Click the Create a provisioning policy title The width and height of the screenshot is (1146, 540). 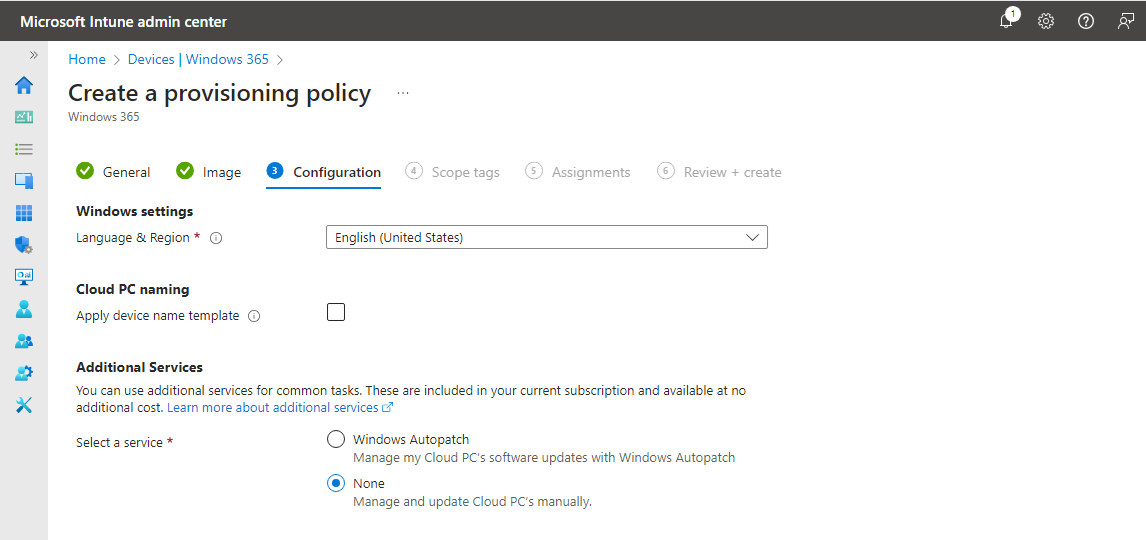pyautogui.click(x=220, y=93)
